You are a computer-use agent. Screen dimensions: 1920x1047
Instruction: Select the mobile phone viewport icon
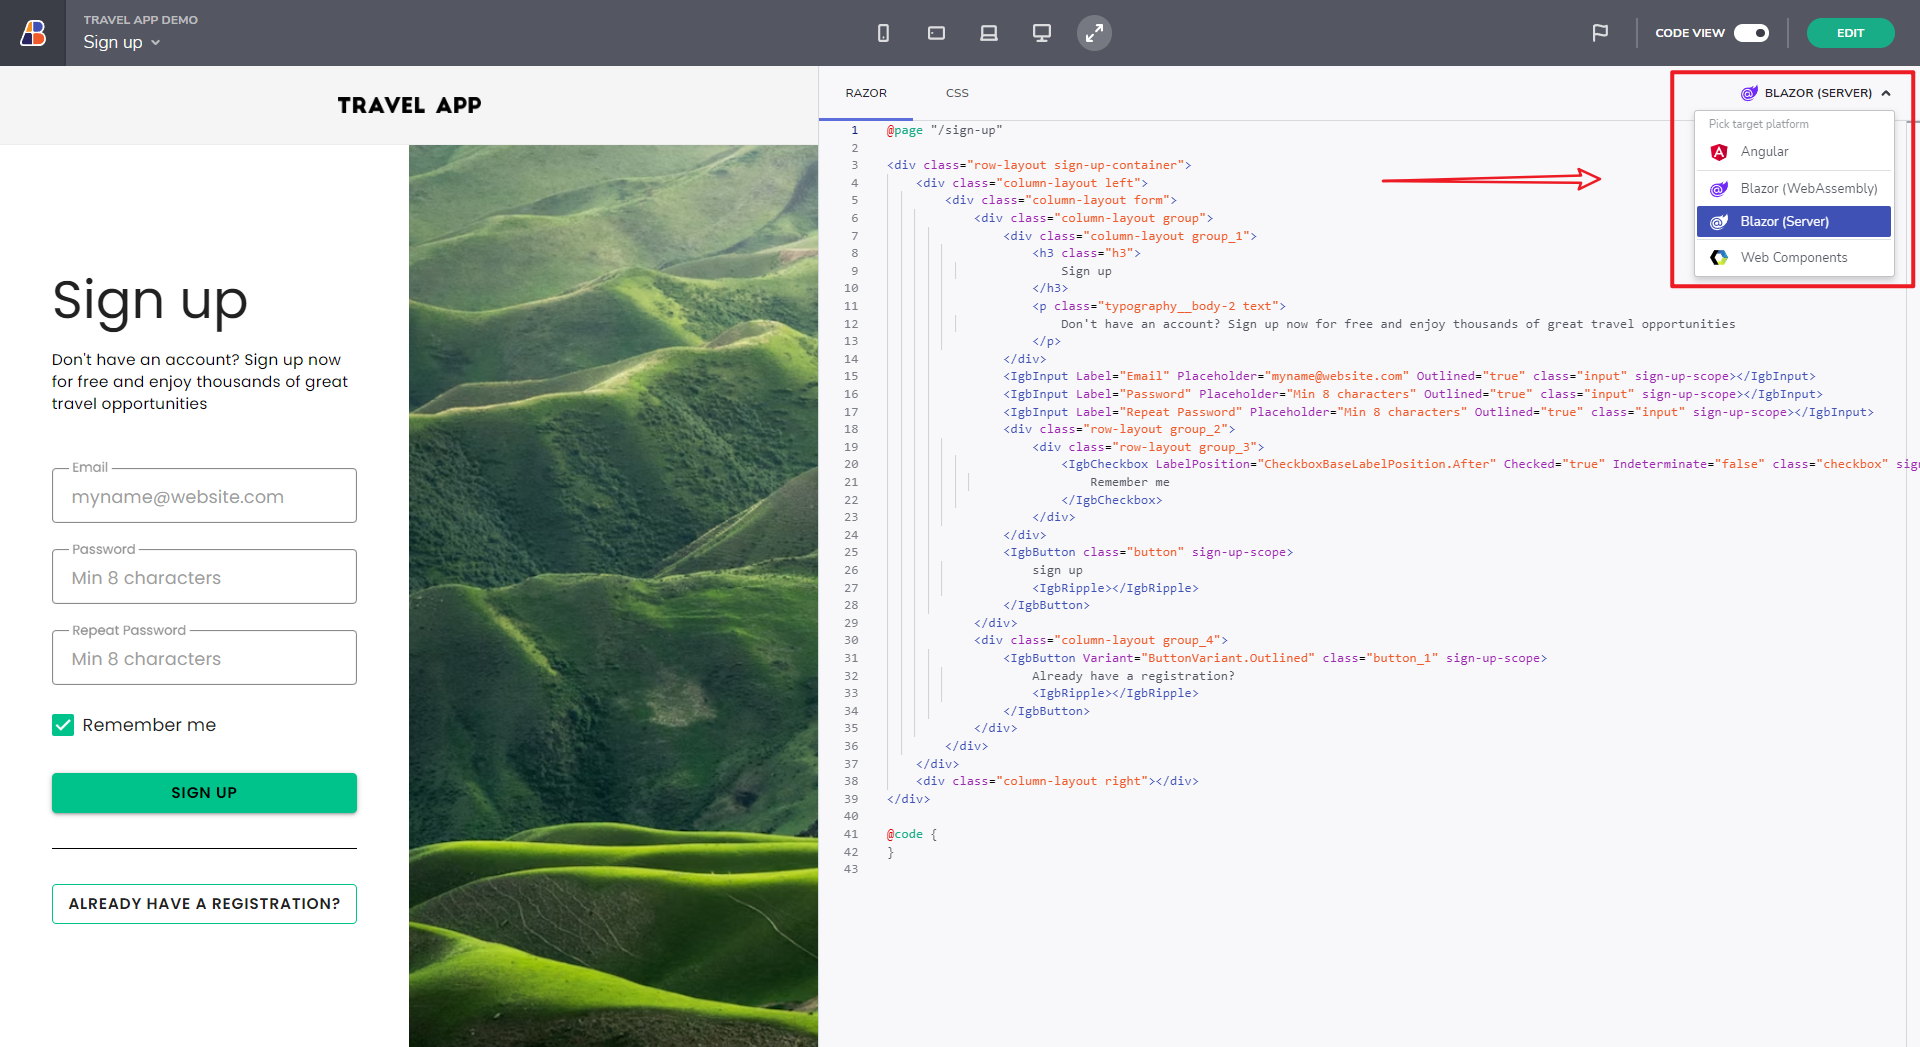click(883, 33)
